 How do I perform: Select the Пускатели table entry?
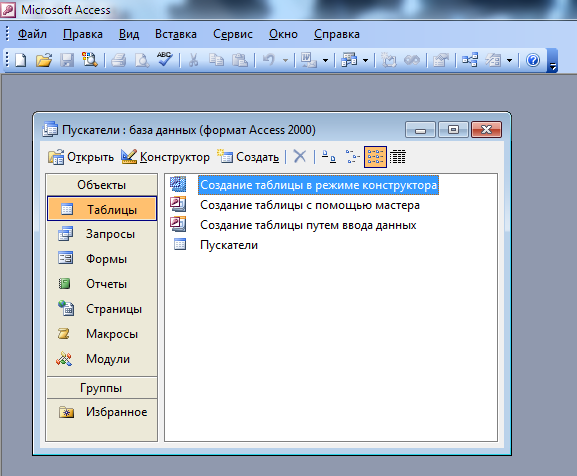(x=229, y=245)
